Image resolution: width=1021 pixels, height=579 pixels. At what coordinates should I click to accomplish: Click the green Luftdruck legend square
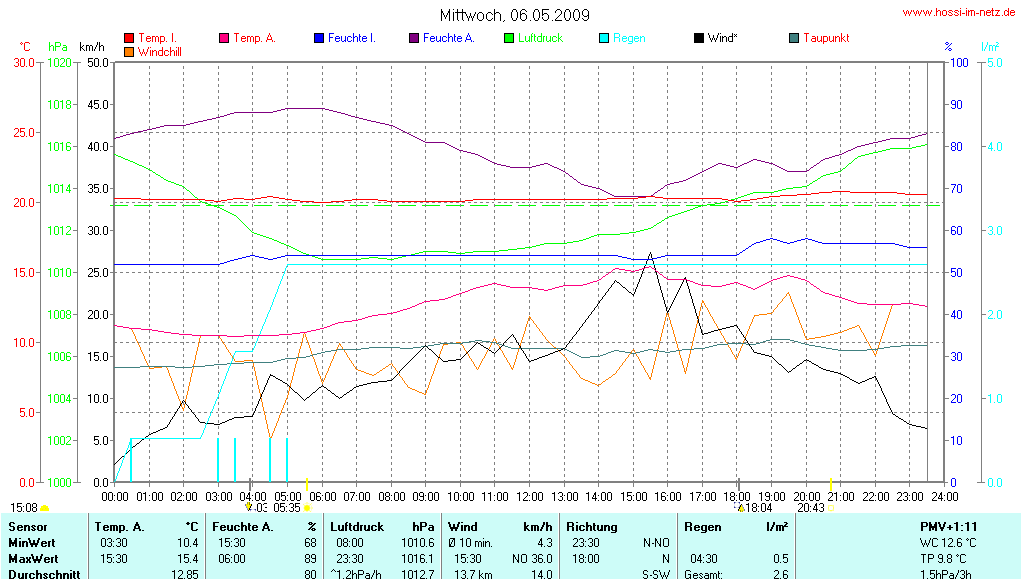[508, 38]
